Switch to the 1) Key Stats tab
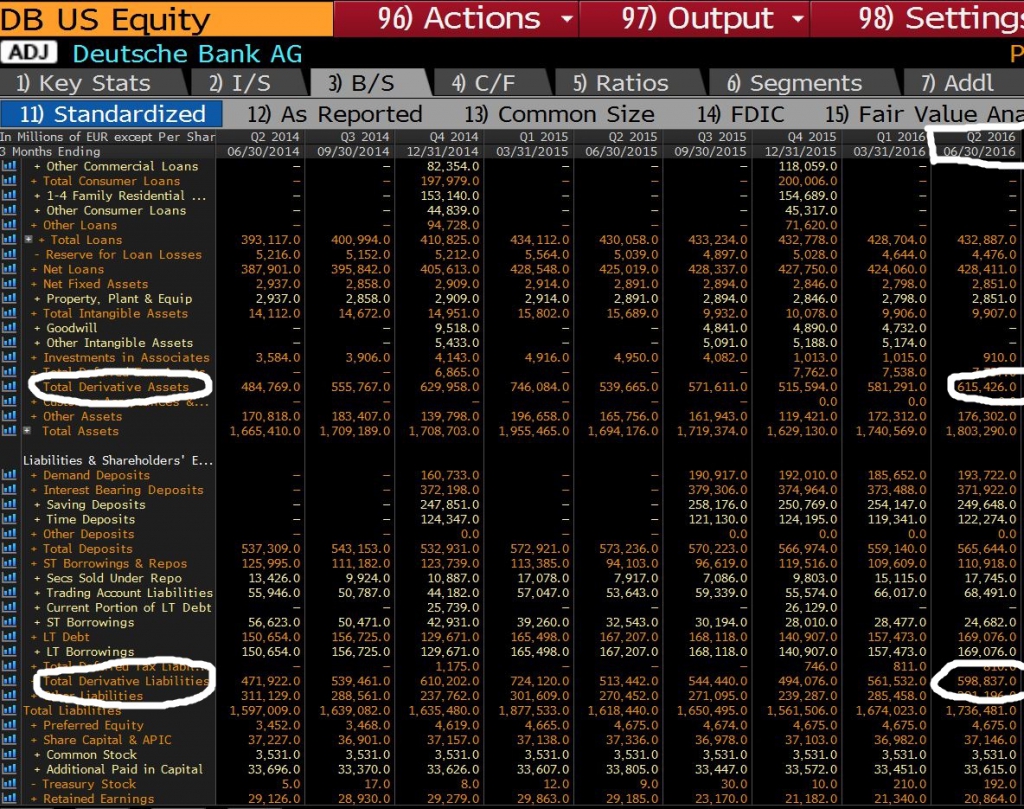 91,83
